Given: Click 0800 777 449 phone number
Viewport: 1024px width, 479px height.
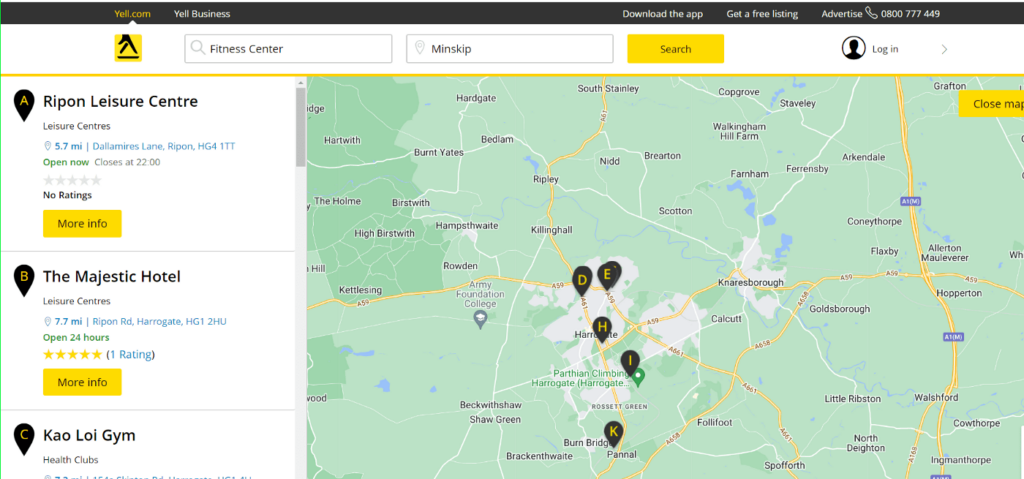Looking at the screenshot, I should (910, 13).
